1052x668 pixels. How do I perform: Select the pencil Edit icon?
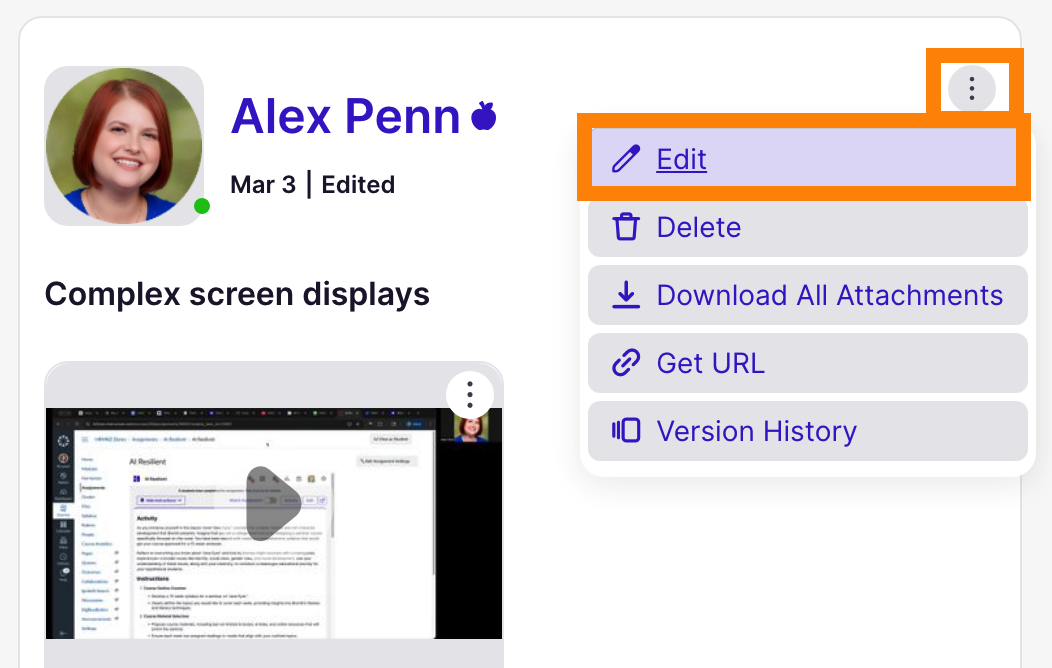point(627,158)
